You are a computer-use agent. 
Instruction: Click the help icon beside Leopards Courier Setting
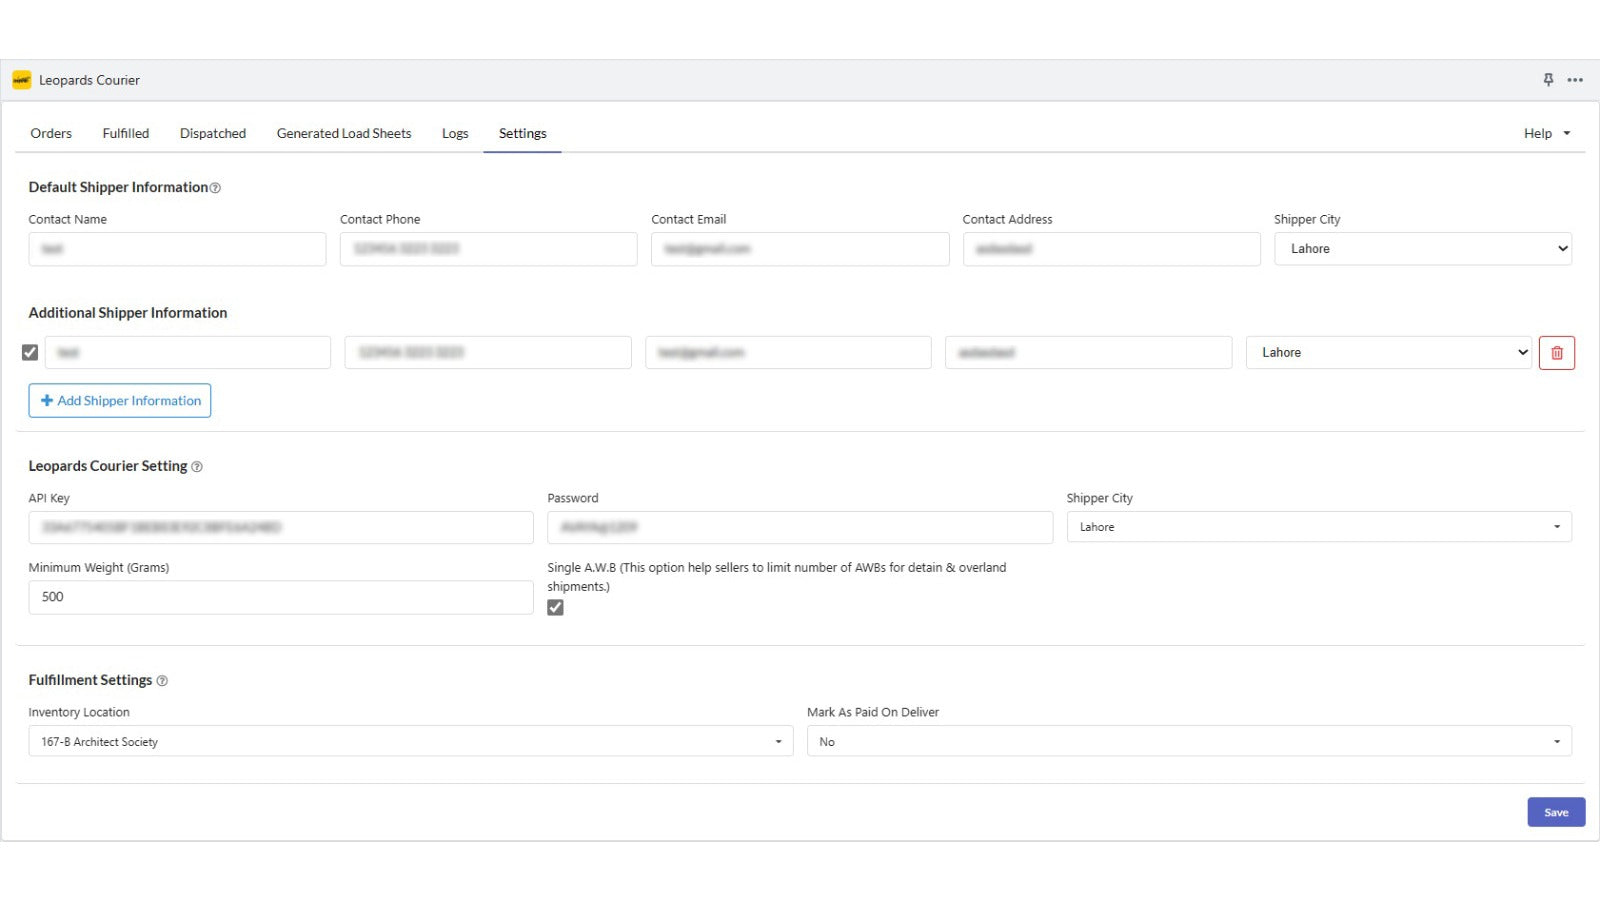pos(197,467)
